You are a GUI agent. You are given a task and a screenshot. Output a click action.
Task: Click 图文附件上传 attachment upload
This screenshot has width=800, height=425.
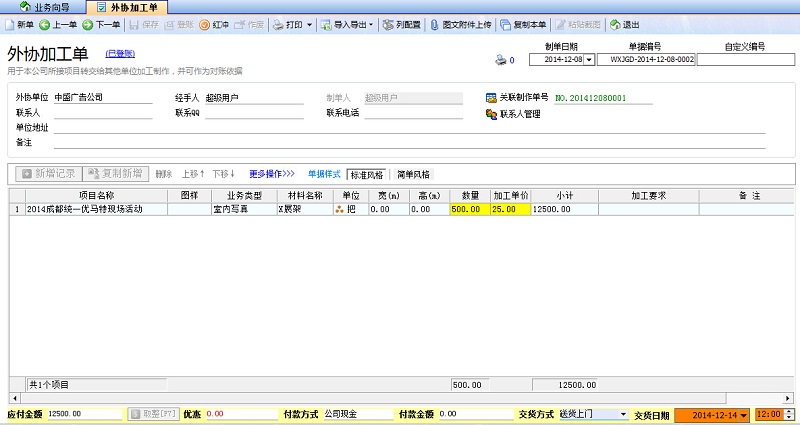(461, 24)
